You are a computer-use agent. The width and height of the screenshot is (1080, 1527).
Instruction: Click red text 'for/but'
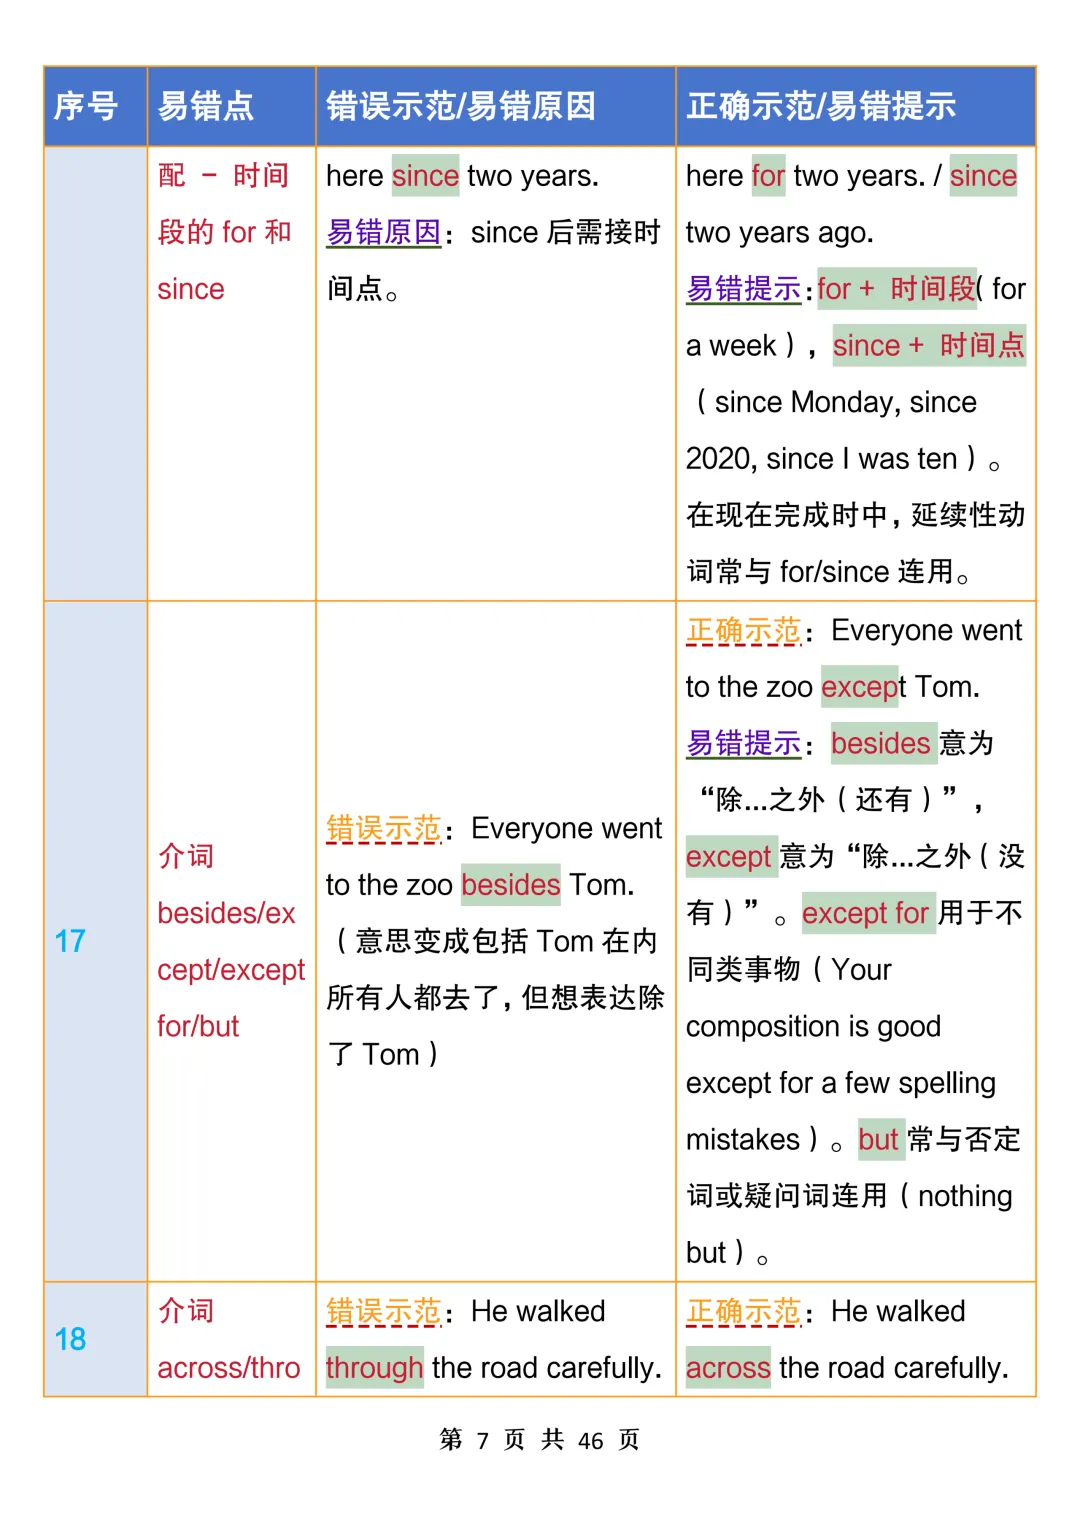pos(198,1026)
